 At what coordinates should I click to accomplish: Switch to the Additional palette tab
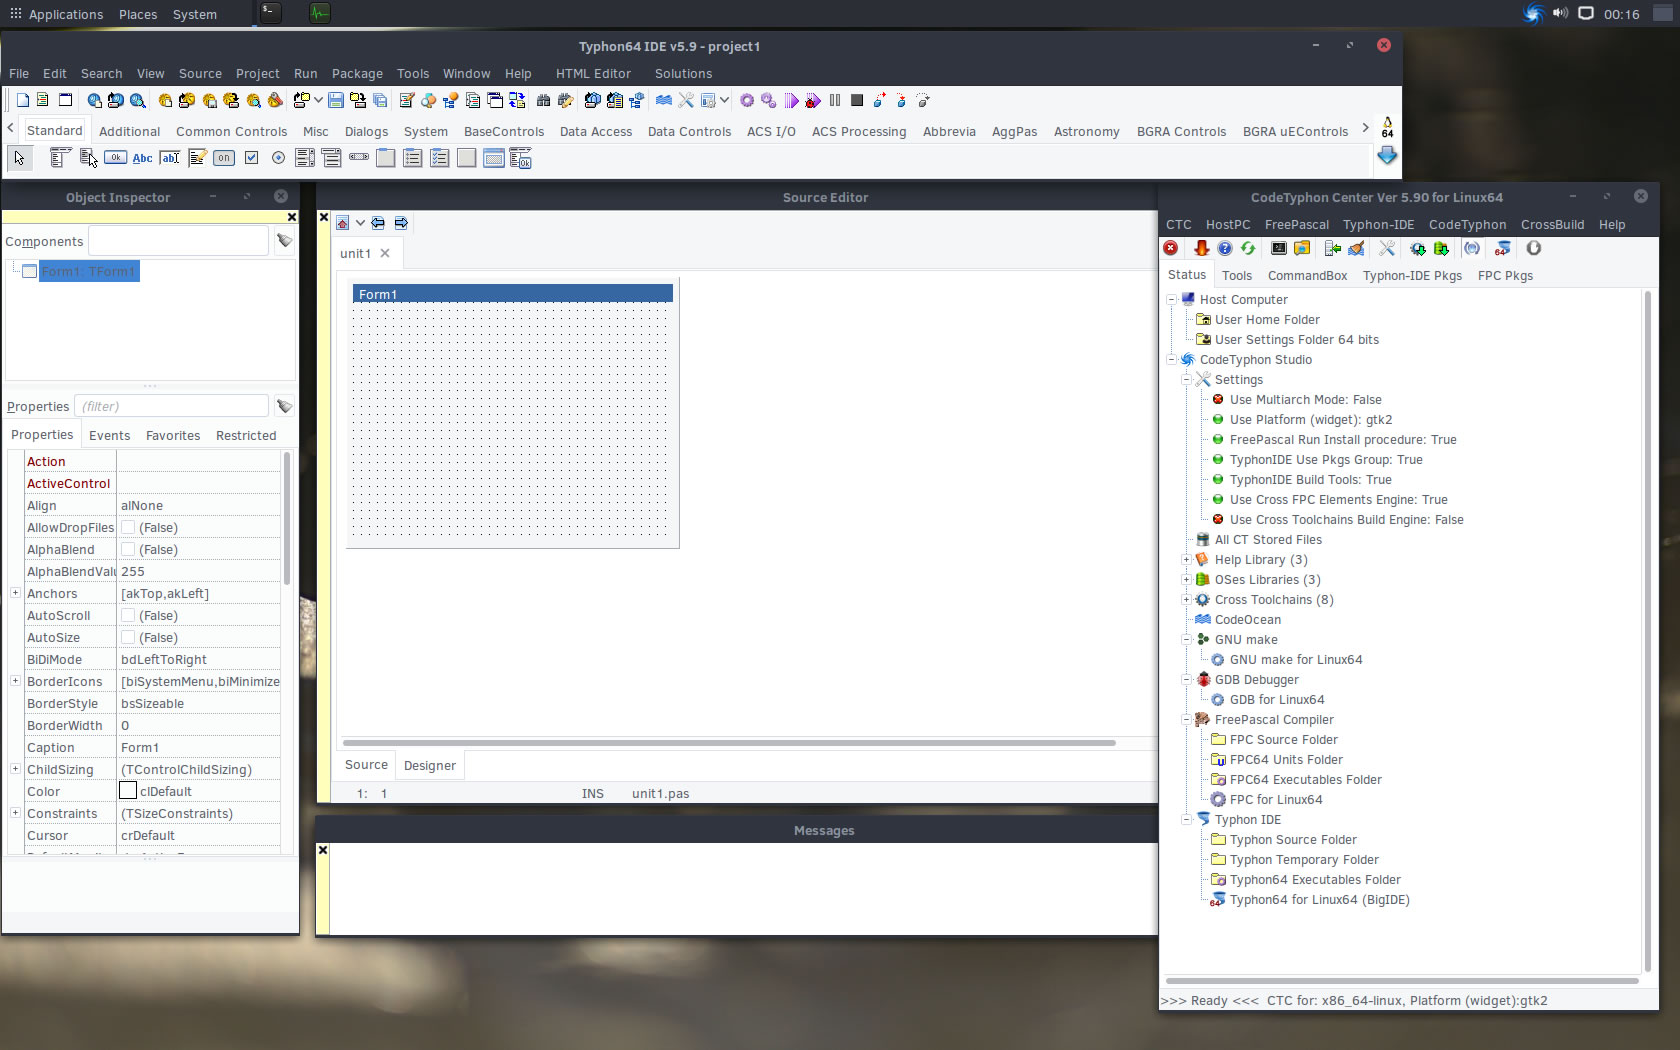pos(129,132)
